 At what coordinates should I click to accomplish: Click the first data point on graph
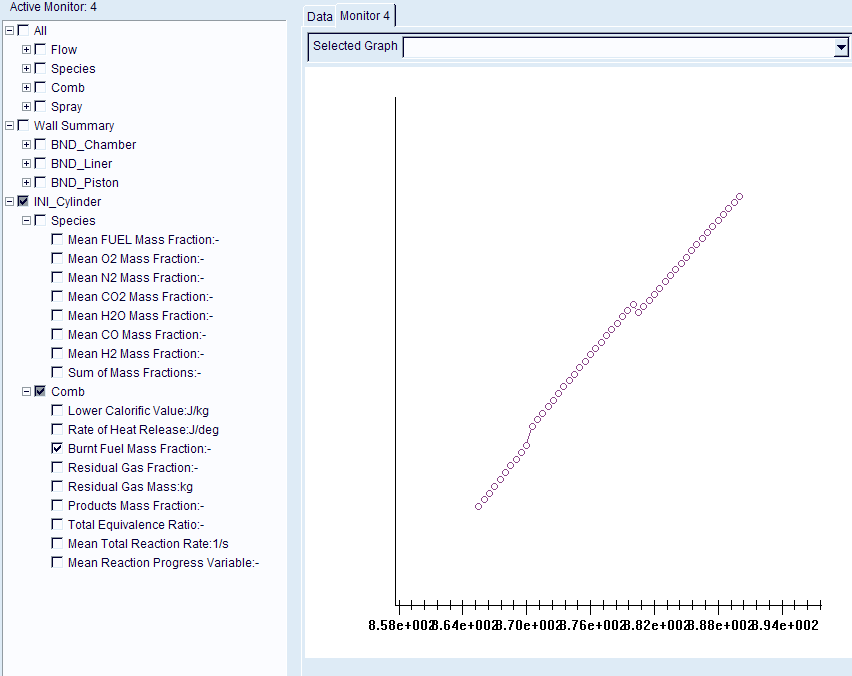pyautogui.click(x=479, y=506)
